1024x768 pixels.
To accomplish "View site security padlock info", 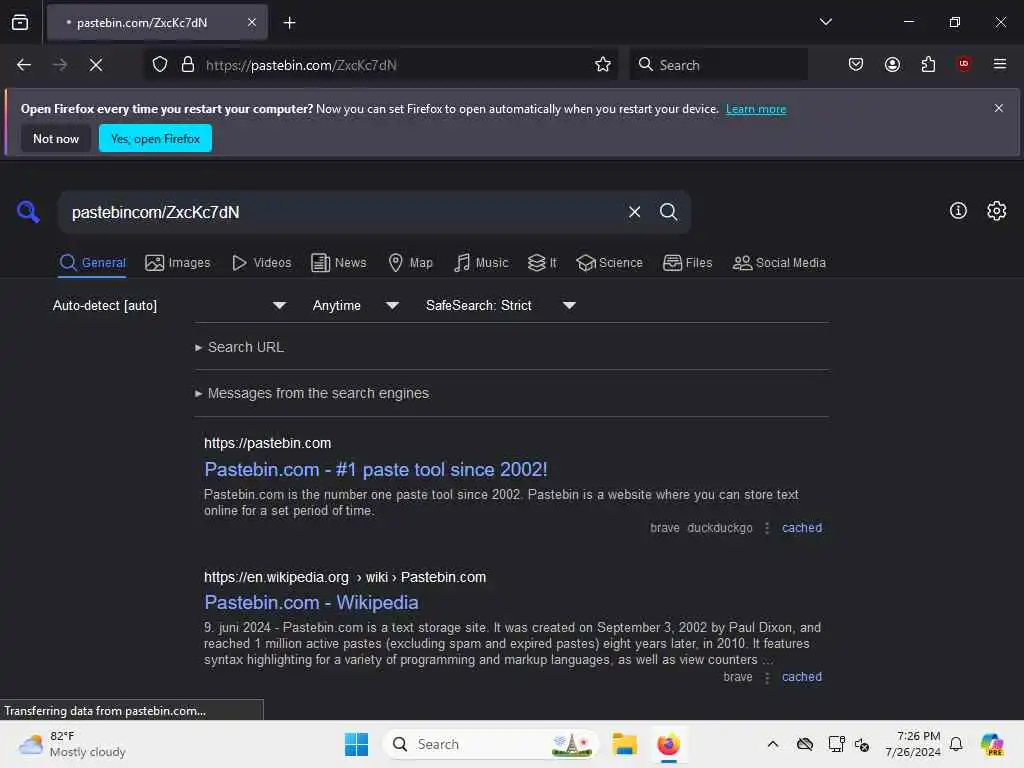I will (x=188, y=65).
